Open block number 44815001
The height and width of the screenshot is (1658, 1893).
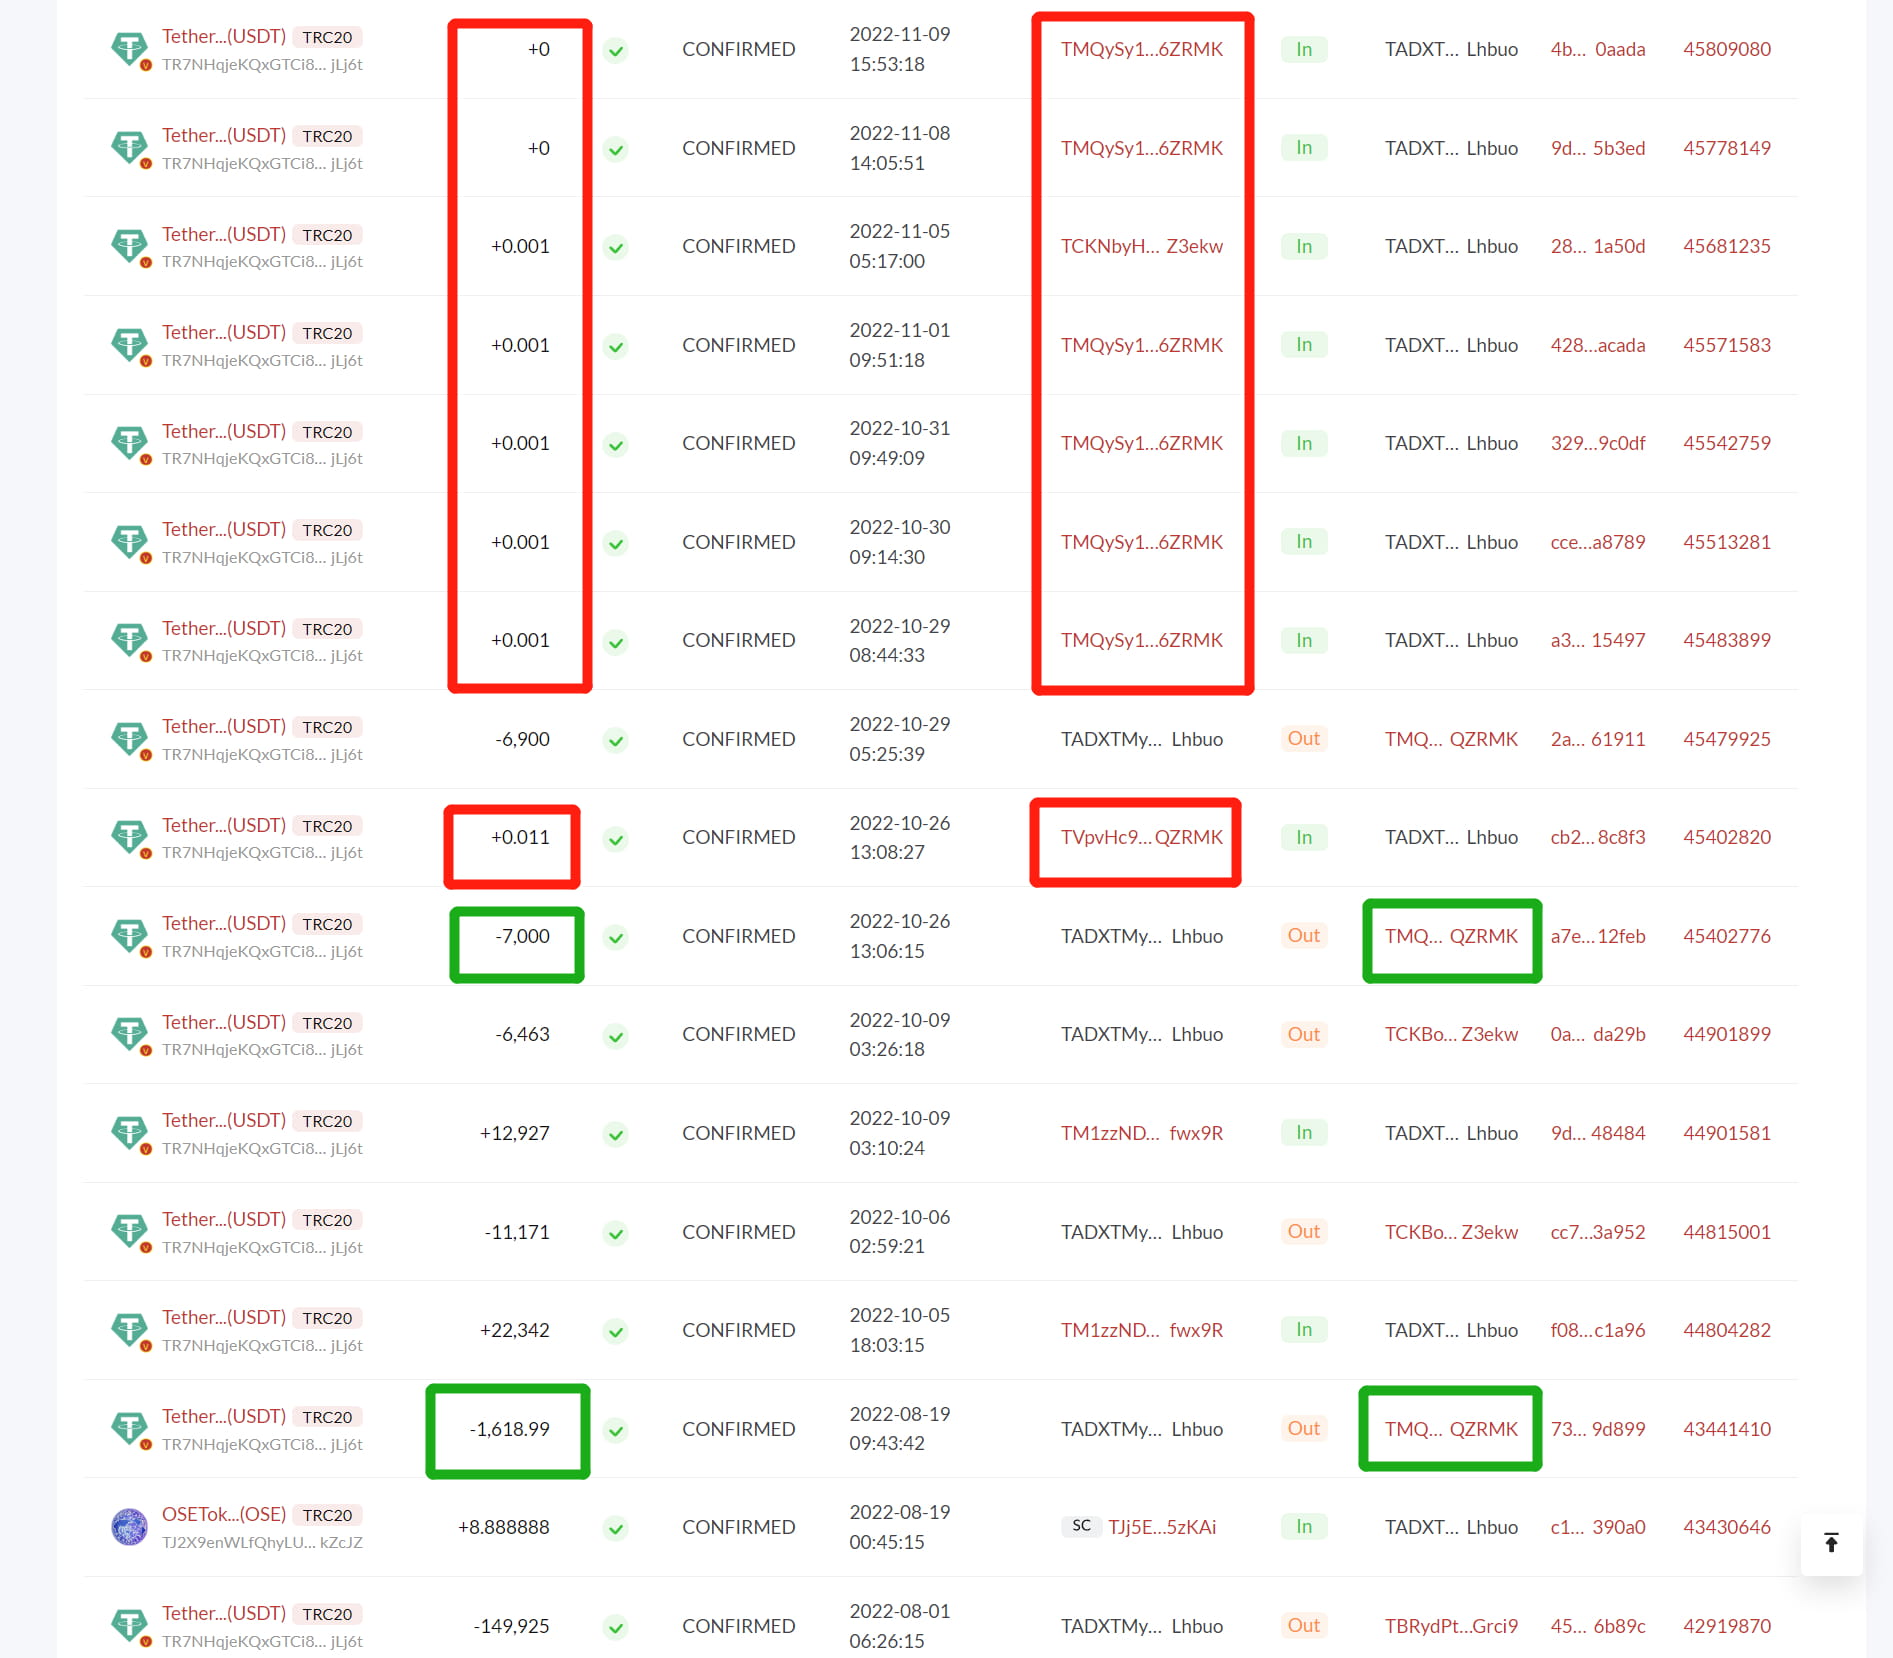pyautogui.click(x=1726, y=1232)
